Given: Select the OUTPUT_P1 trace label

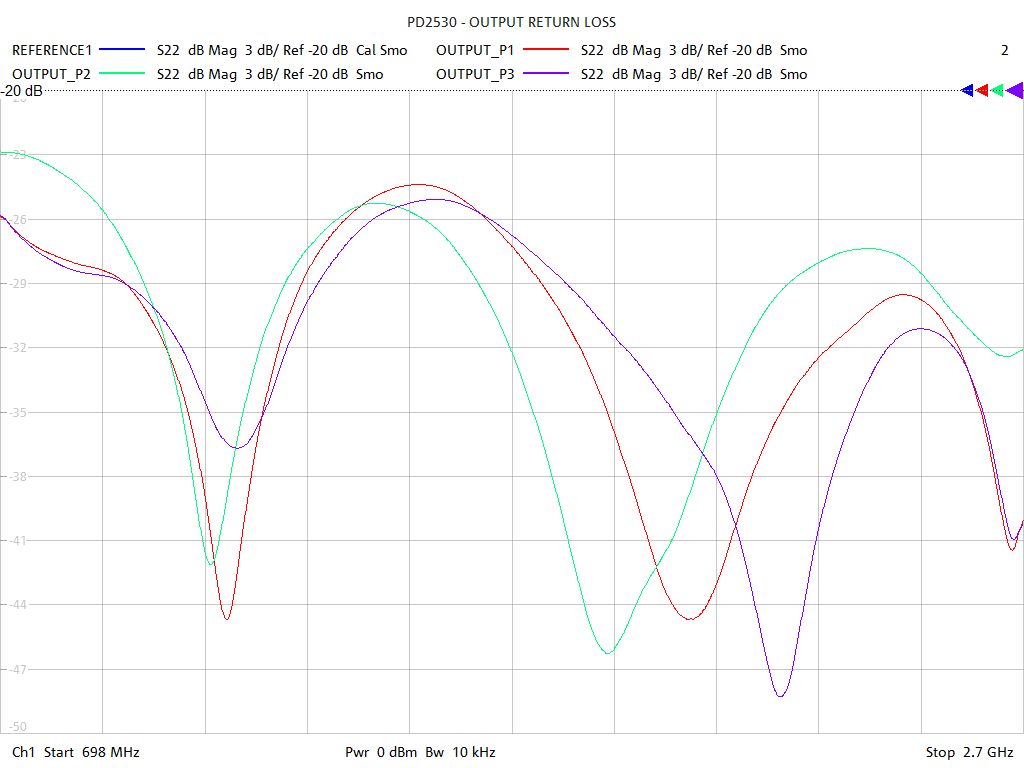Looking at the screenshot, I should coord(475,50).
